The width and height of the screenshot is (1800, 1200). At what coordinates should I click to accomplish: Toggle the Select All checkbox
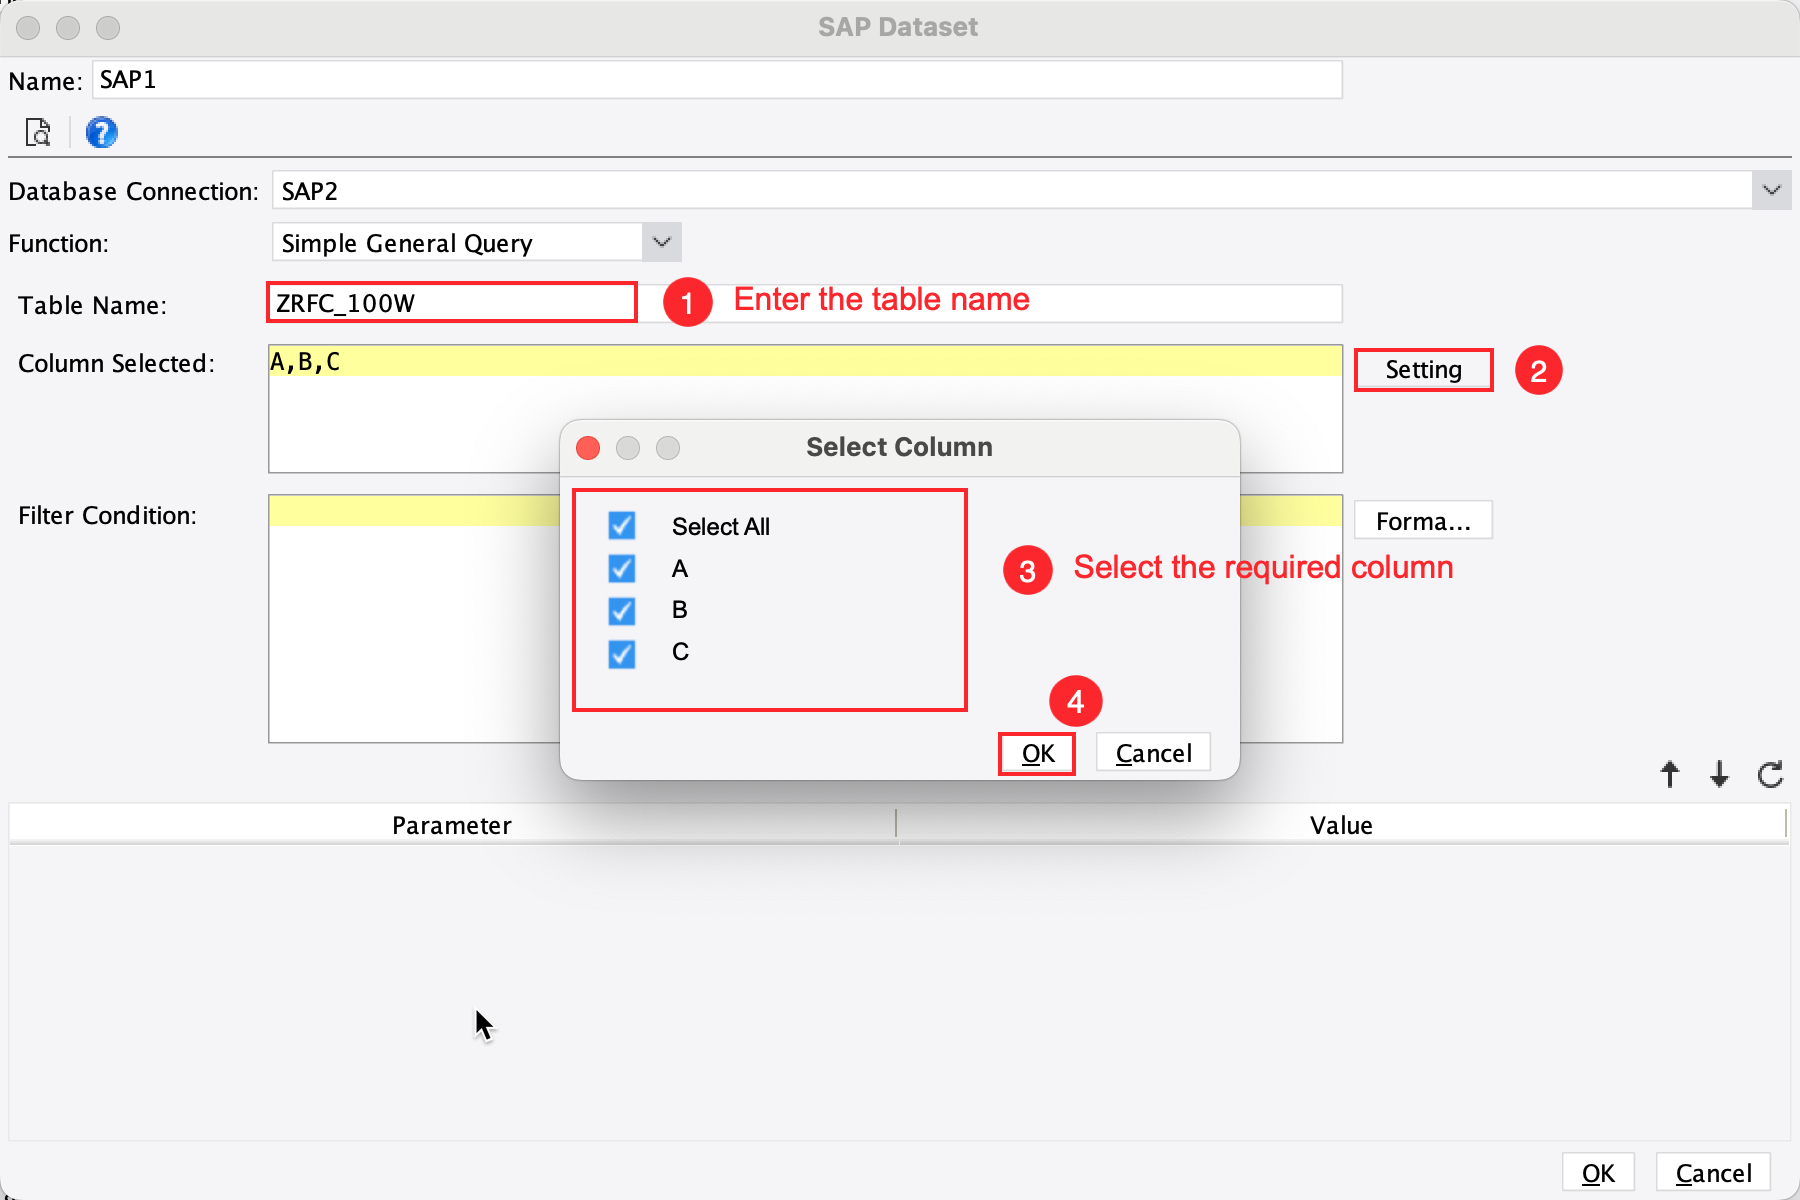[622, 525]
